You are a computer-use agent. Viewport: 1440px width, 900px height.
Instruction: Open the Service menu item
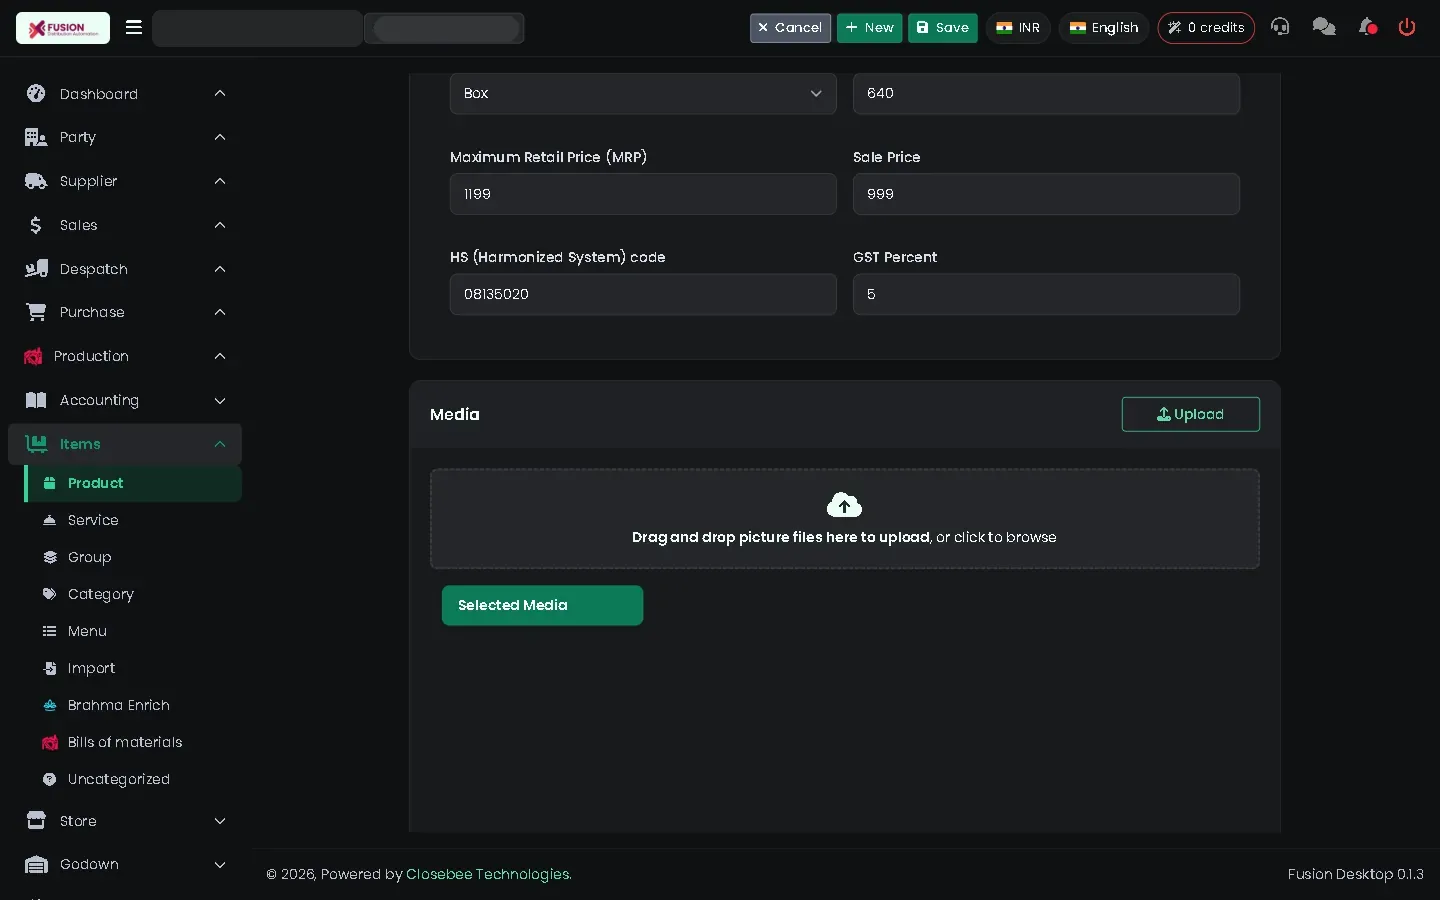click(x=133, y=520)
